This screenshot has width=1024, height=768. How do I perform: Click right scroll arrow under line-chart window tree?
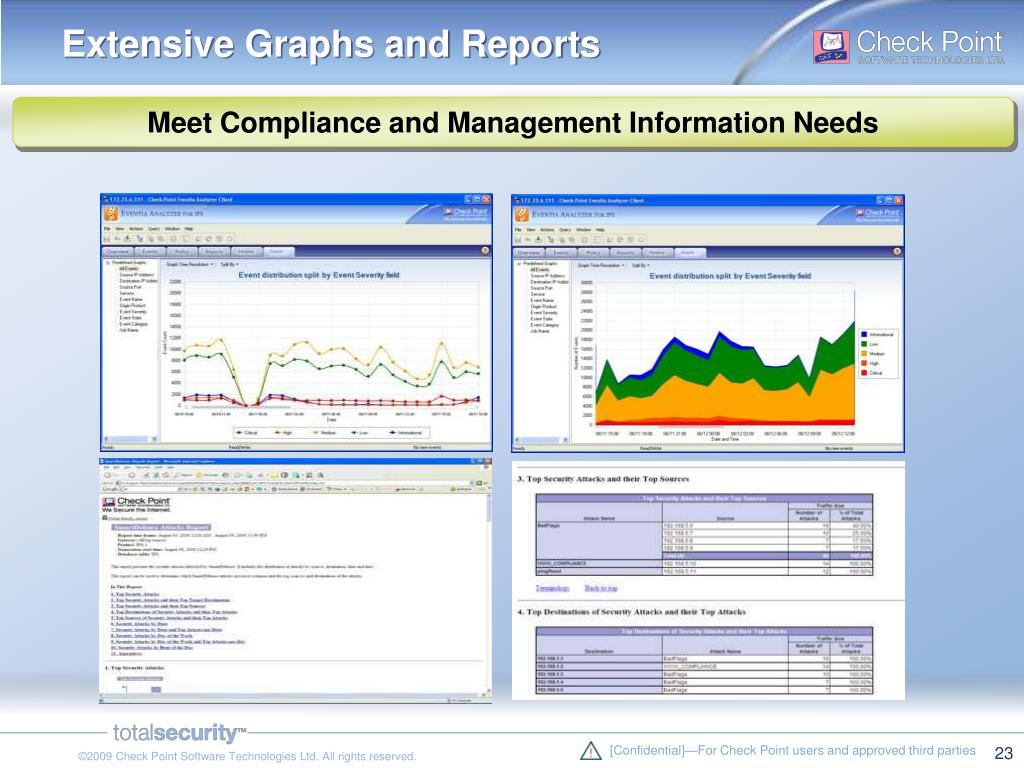tap(154, 439)
